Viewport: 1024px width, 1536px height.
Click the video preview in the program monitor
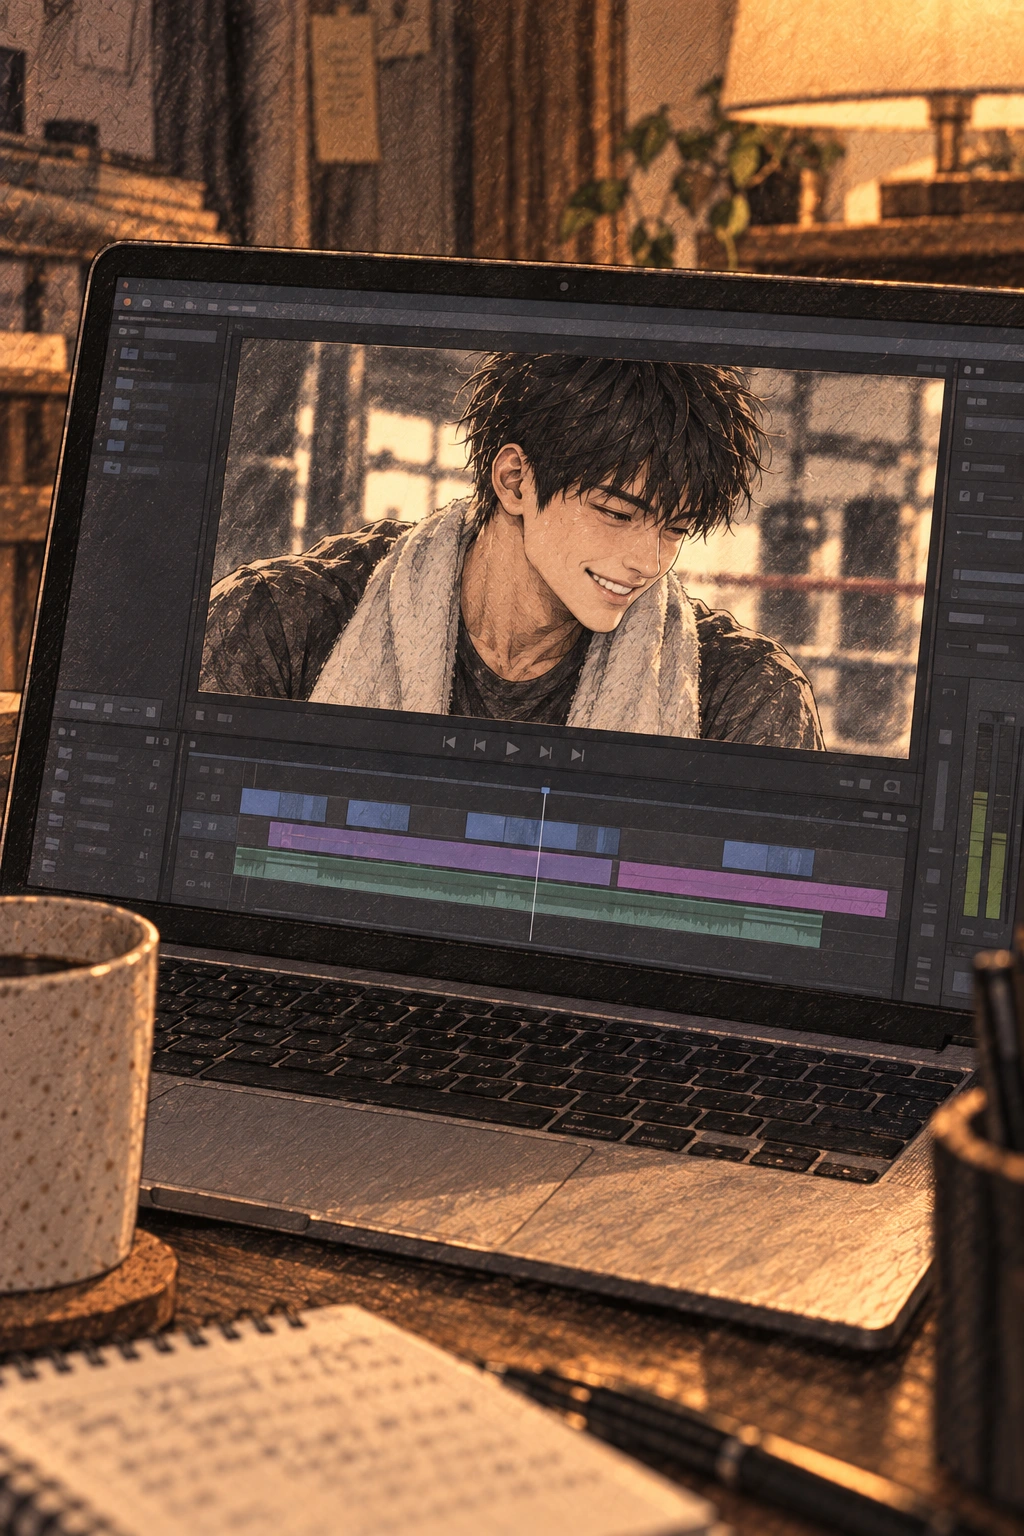[571, 547]
